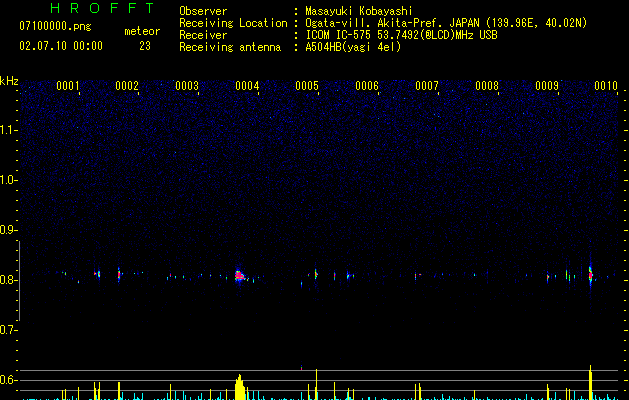Click time marker 0002
This screenshot has width=629, height=400.
(x=127, y=86)
